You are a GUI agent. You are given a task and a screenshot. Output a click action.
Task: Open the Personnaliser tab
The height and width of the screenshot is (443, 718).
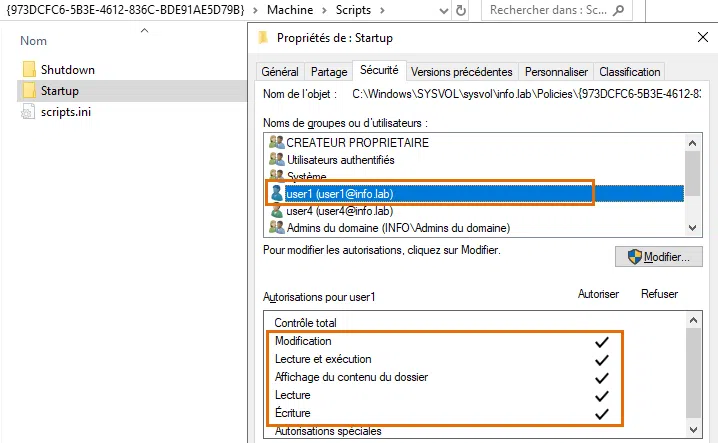[556, 72]
